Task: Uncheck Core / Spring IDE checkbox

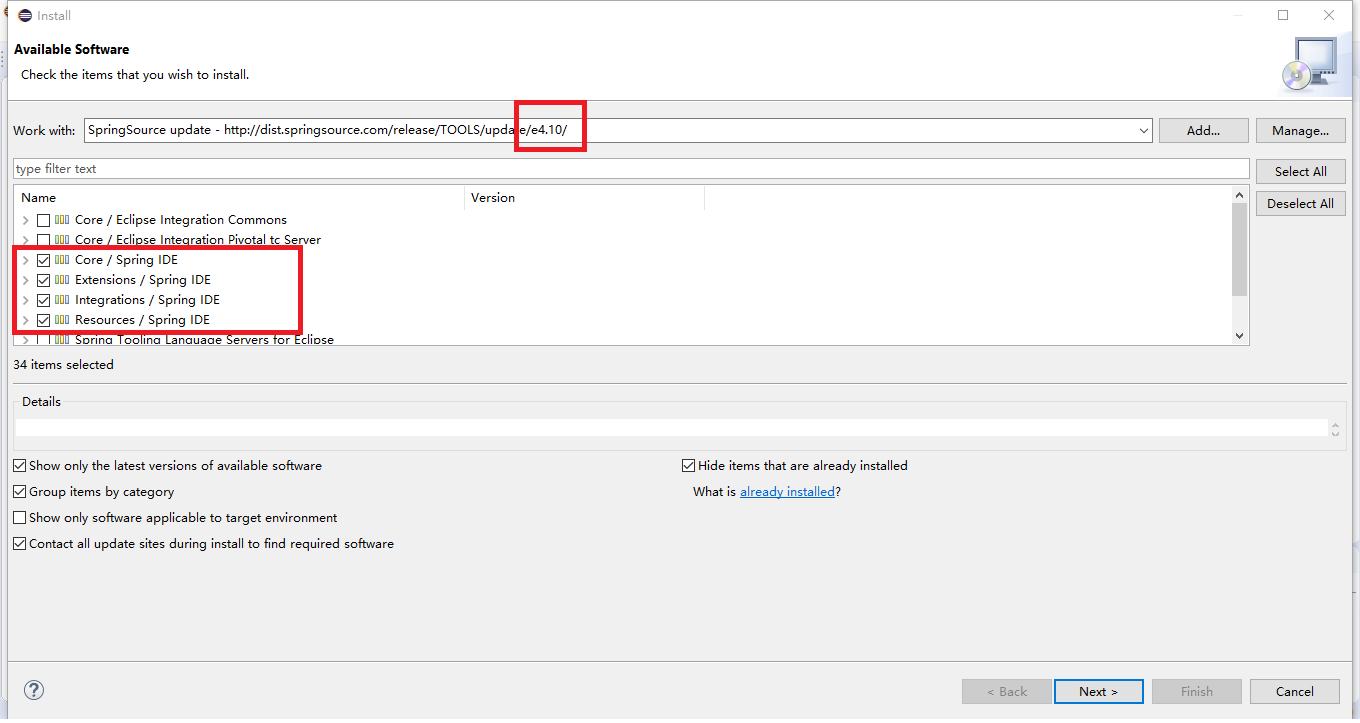Action: [x=43, y=260]
